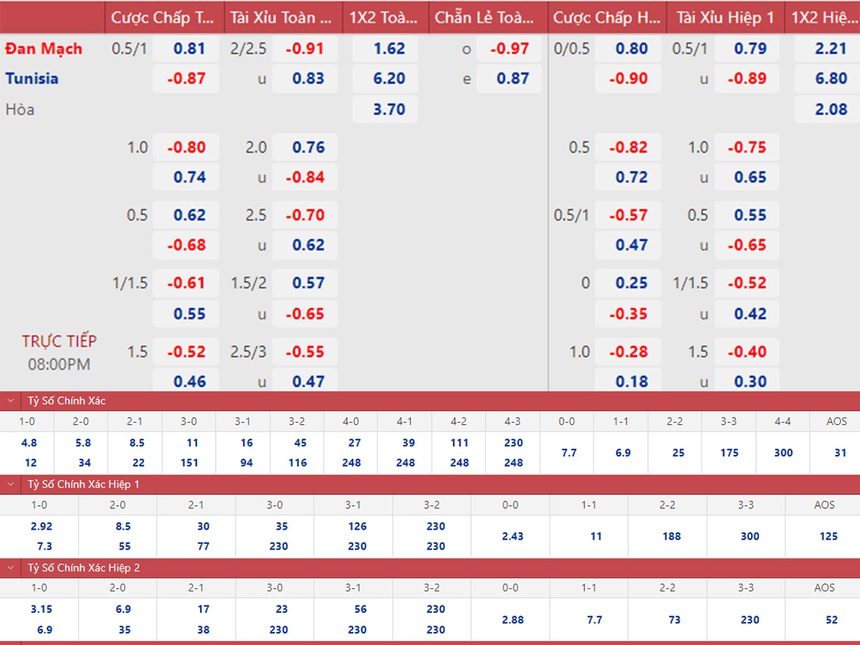860x645 pixels.
Task: Pick Tunisia full-match 1X2 odds 6.20
Action: pos(389,79)
